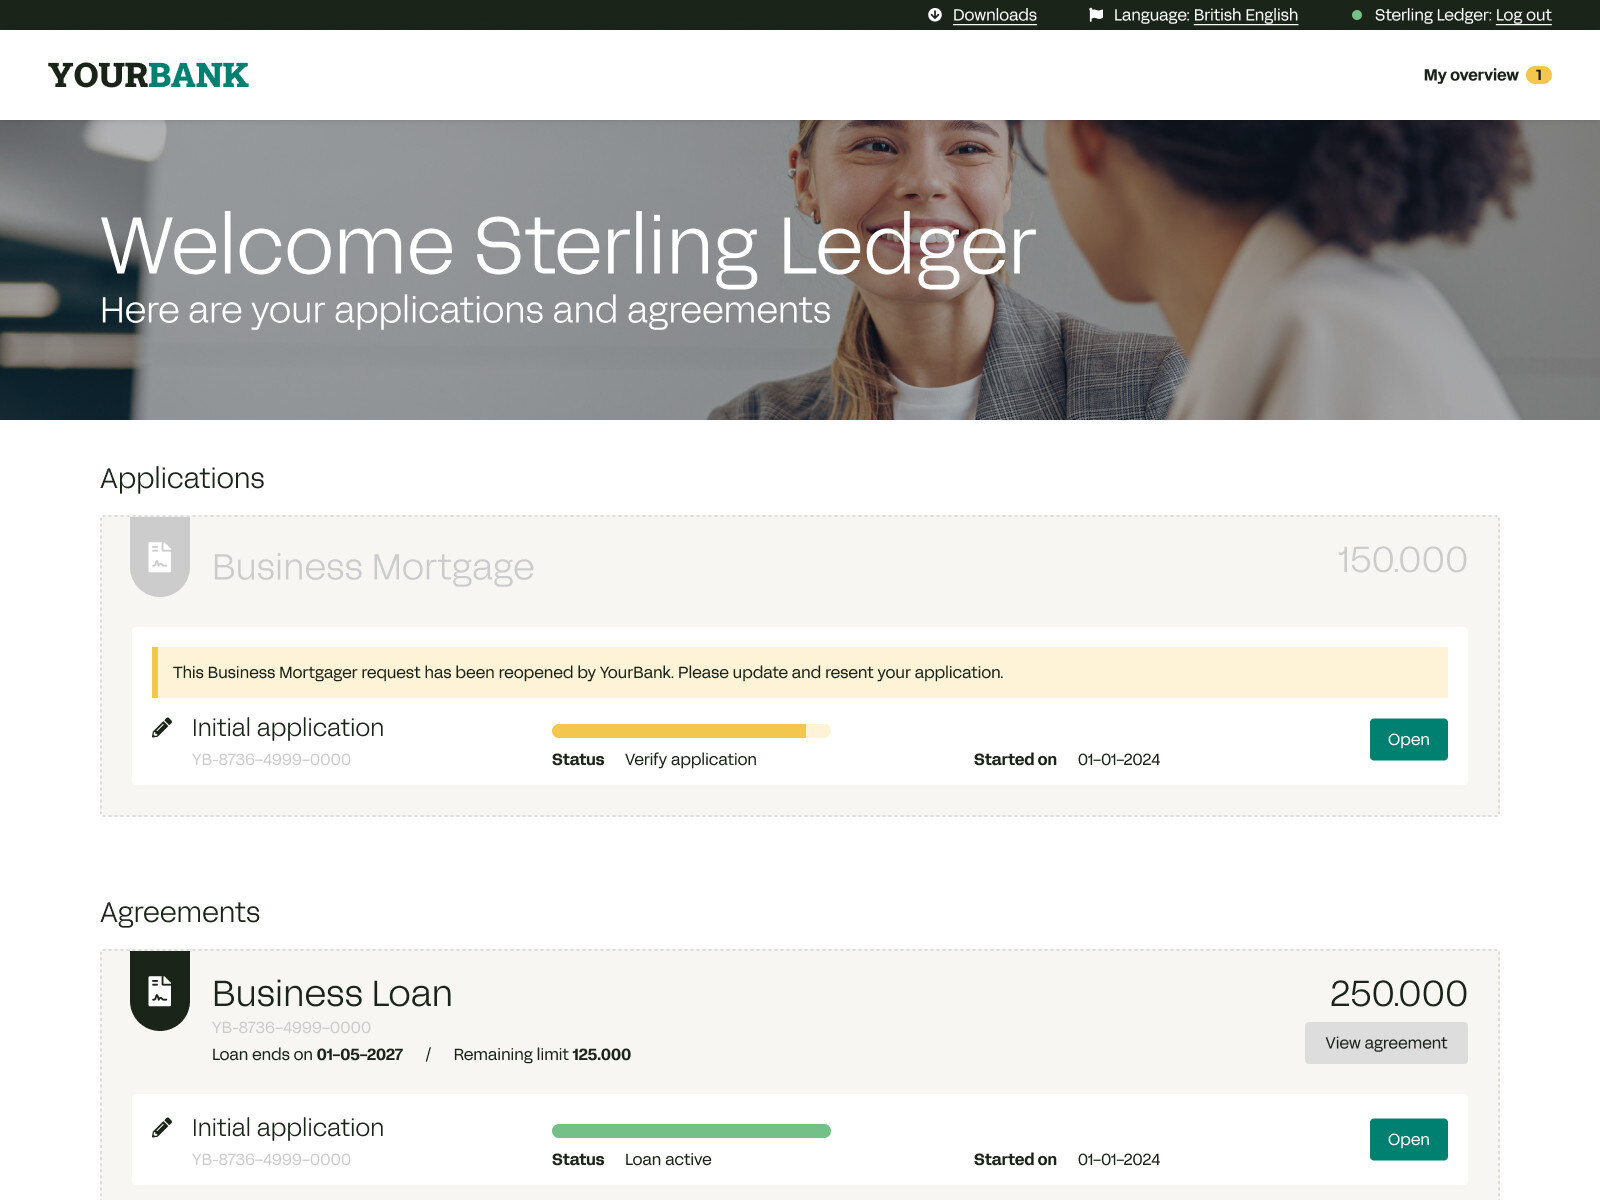Click the green online status dot
1600x1200 pixels.
coord(1357,15)
